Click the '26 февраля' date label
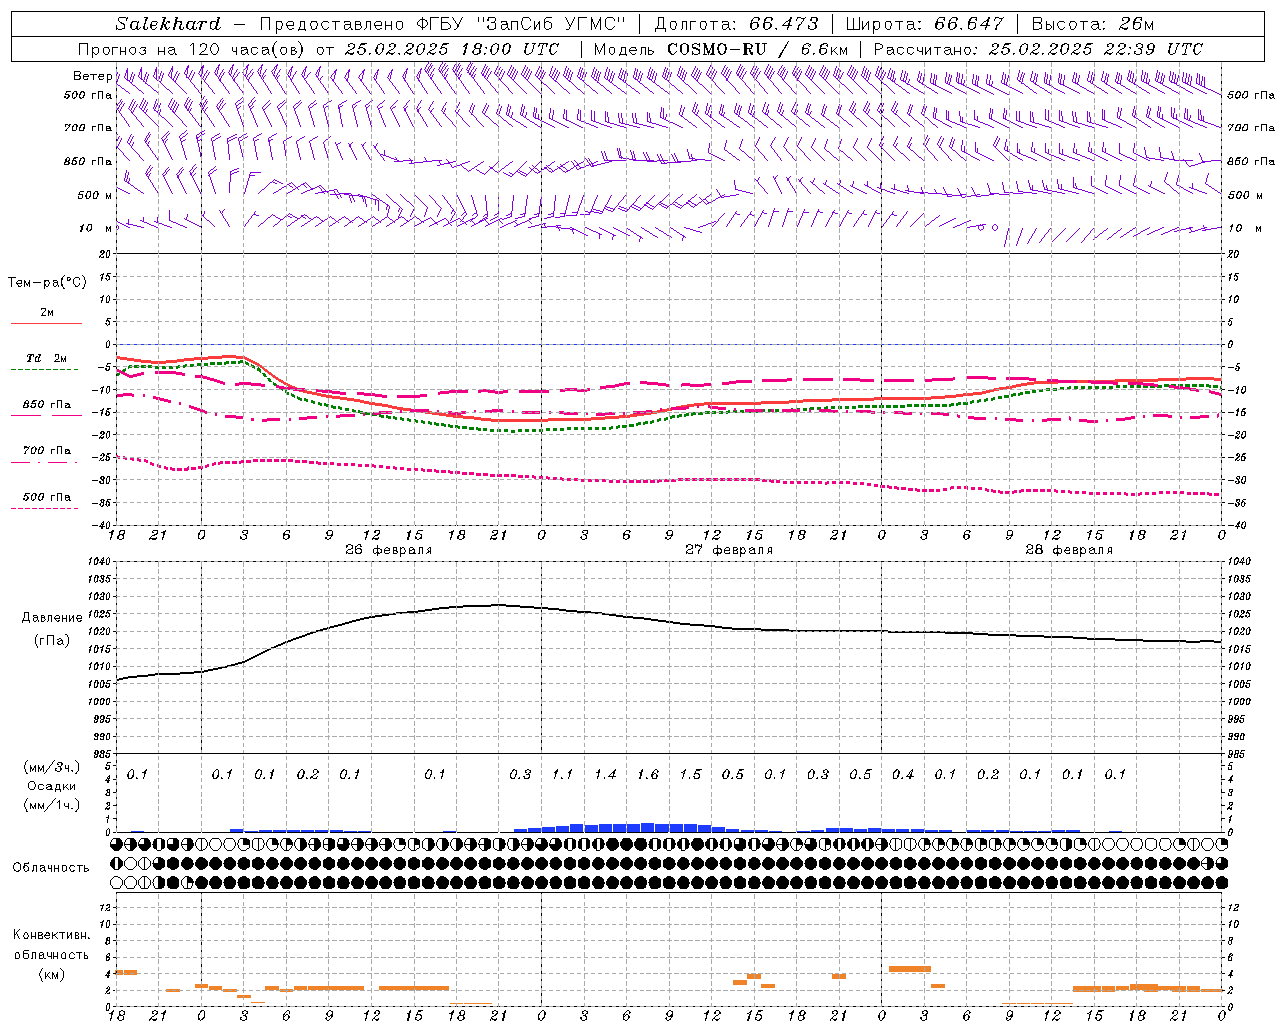Screen dimensions: 1280x1024 389,550
